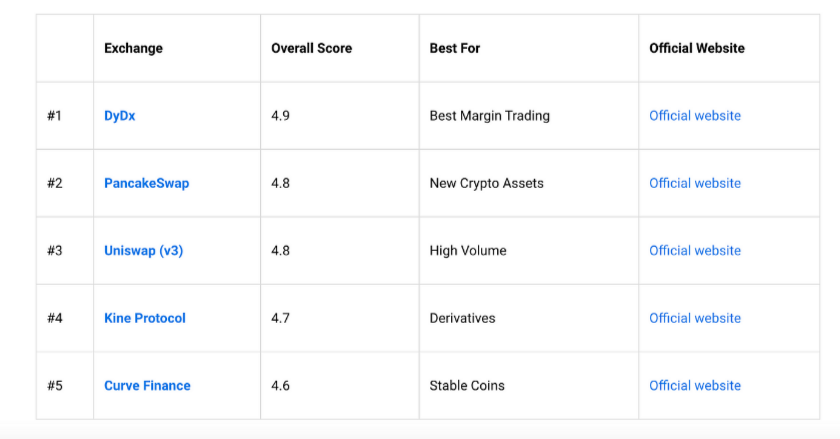This screenshot has height=439, width=840.
Task: Click the Official Website column header
Action: tap(697, 48)
